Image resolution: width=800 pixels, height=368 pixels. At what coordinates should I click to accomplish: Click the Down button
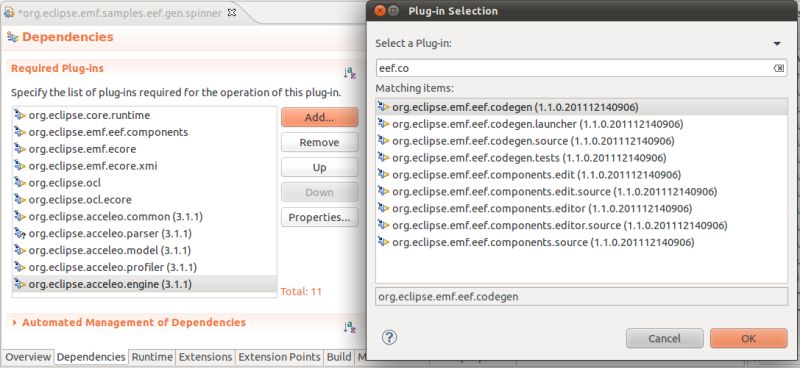319,192
